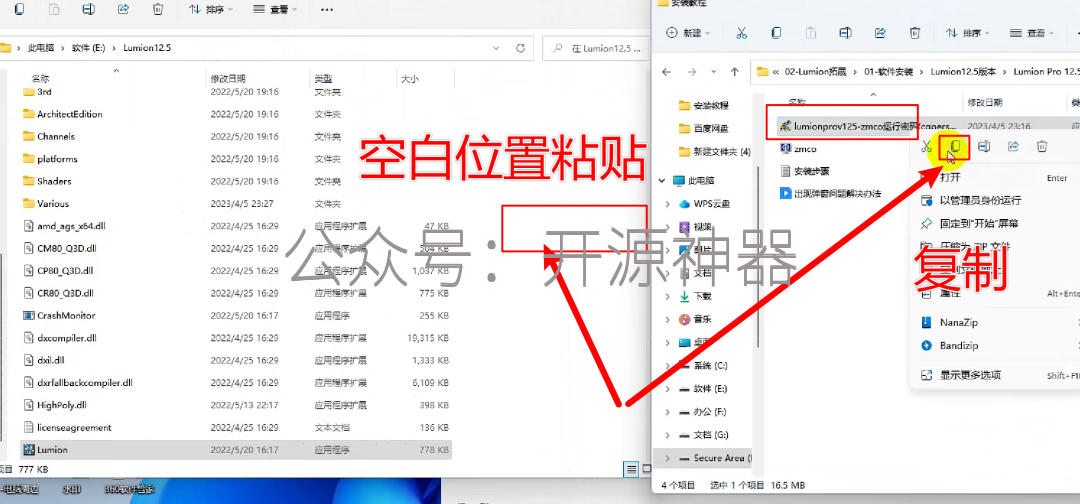Open the 排序 sort dropdown in right window

point(968,32)
